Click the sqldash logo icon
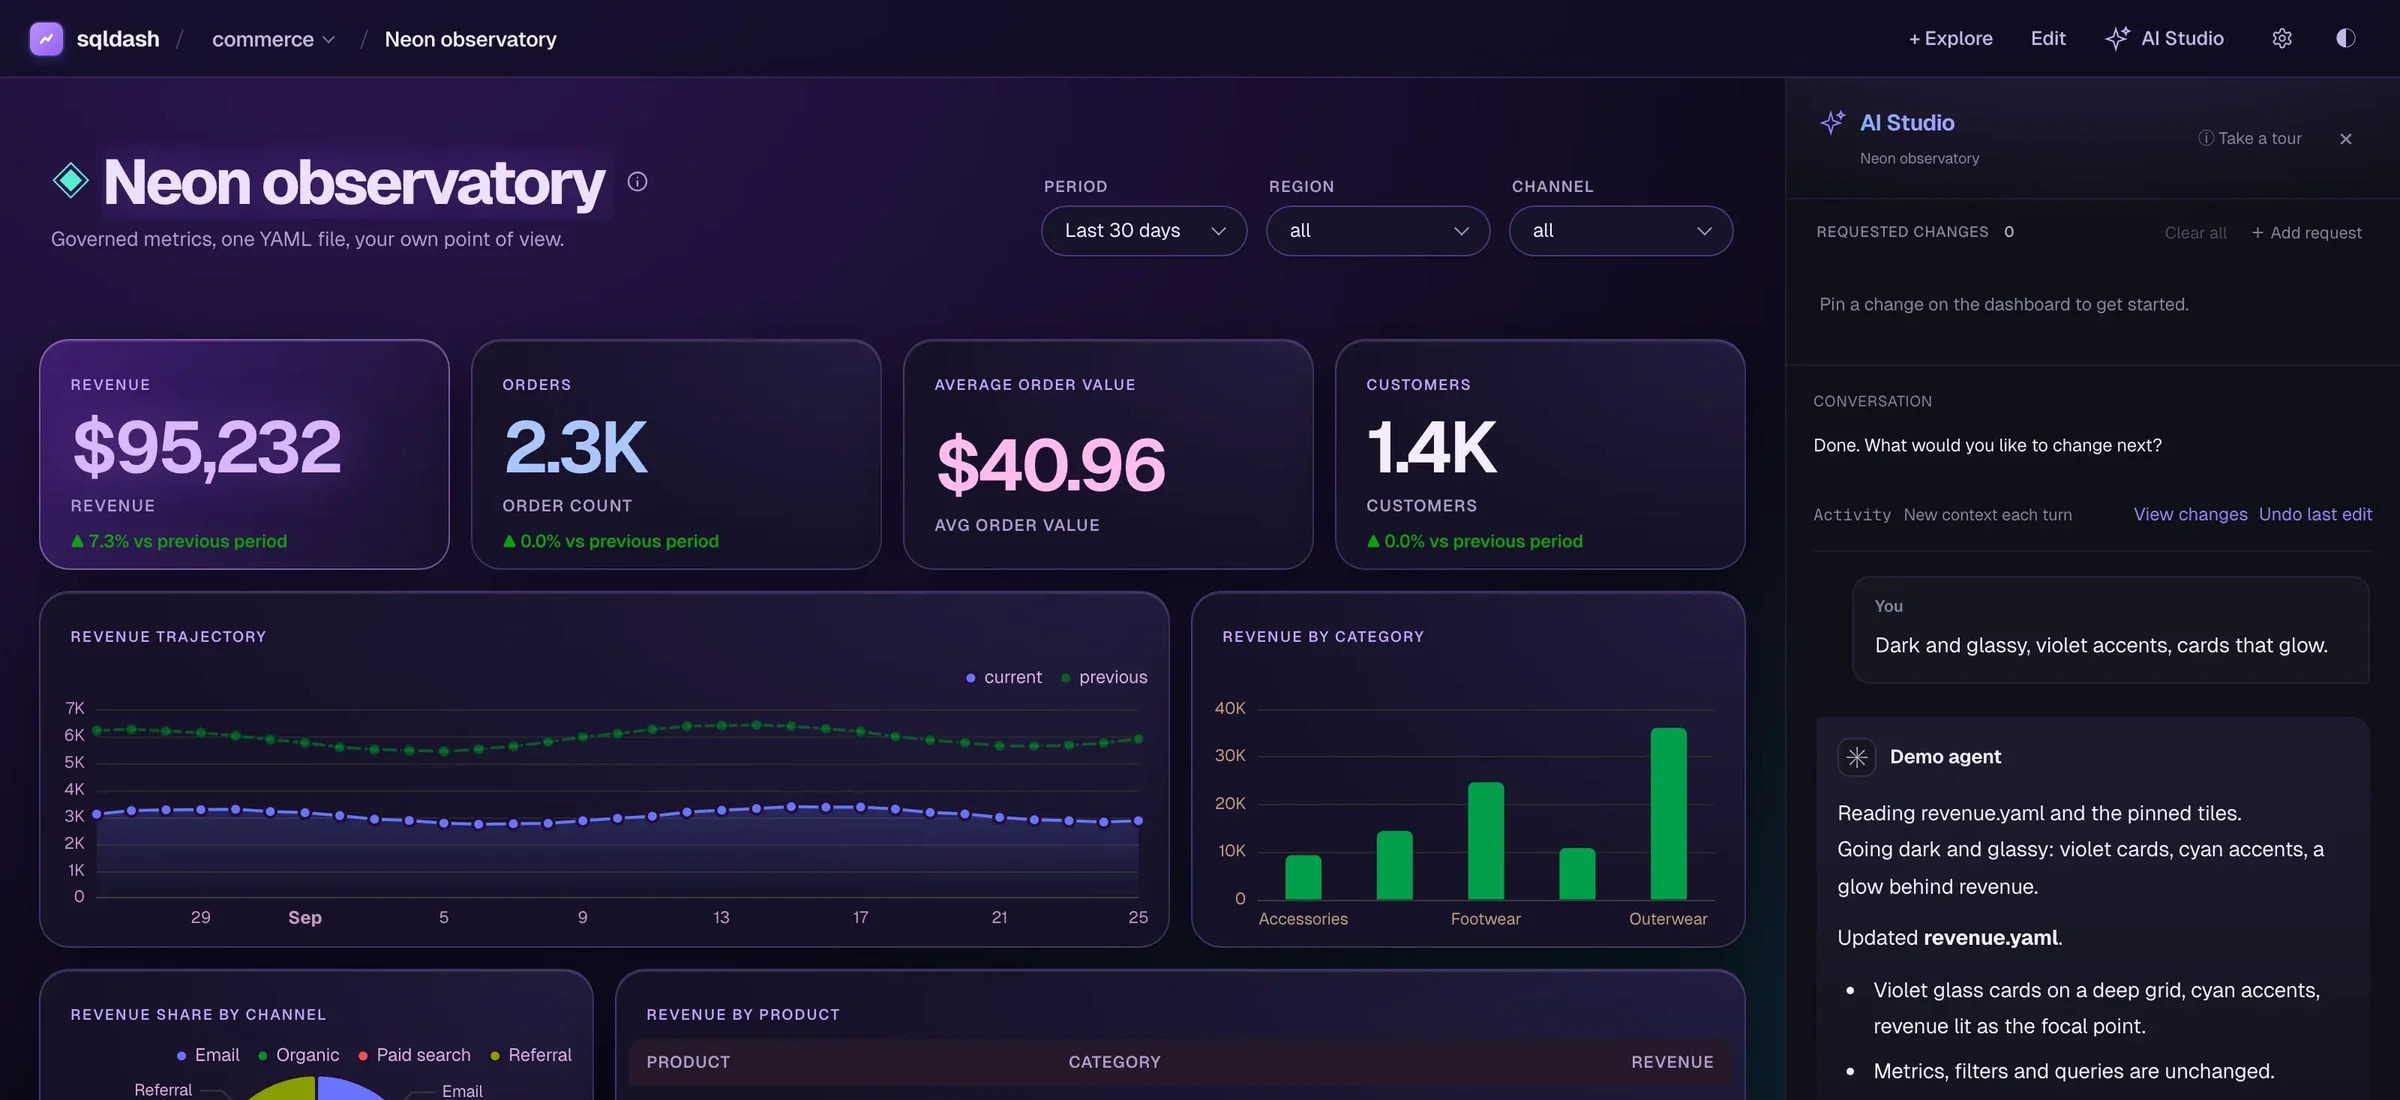Image resolution: width=2400 pixels, height=1100 pixels. [46, 39]
